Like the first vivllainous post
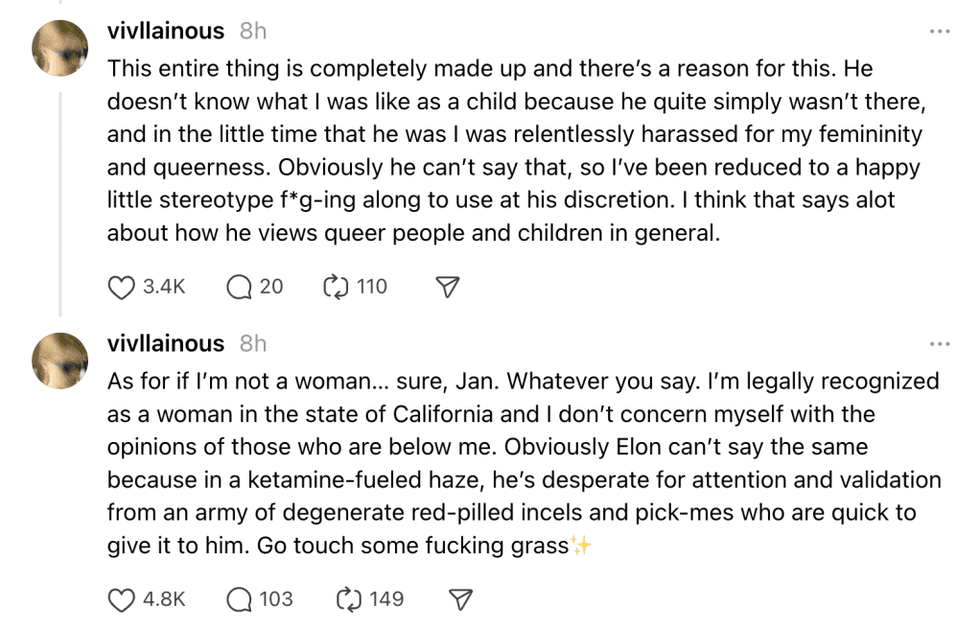Image resolution: width=980 pixels, height=629 pixels. (121, 287)
